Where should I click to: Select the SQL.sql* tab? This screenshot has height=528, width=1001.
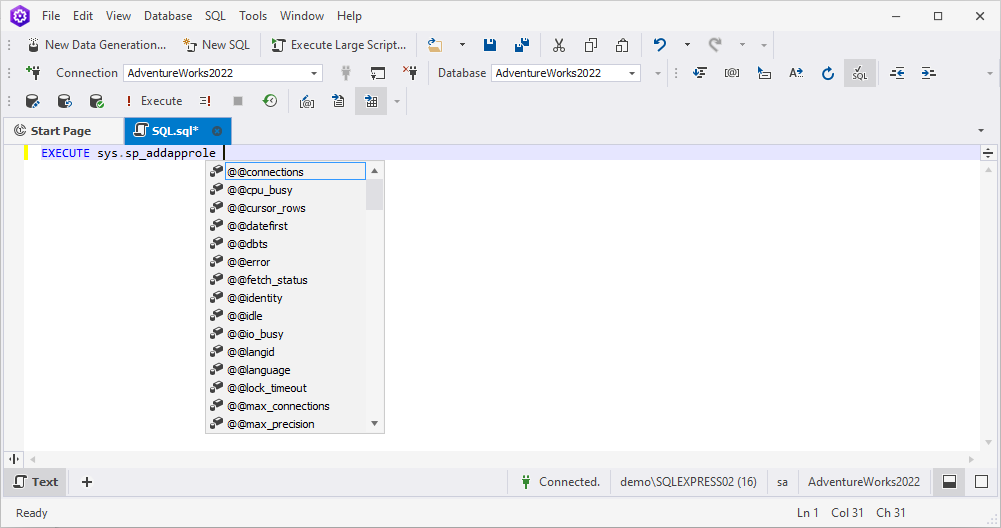tap(175, 131)
